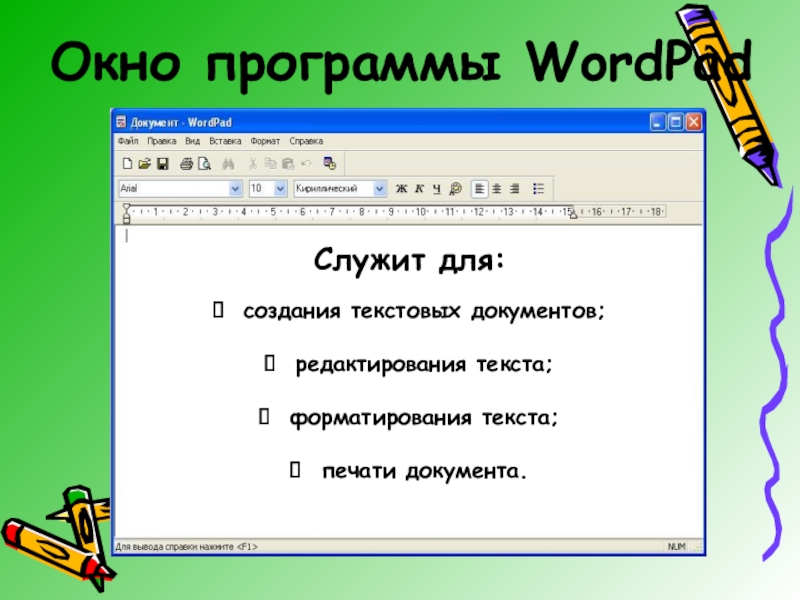Click the Undo arrow icon
Viewport: 800px width, 600px height.
pyautogui.click(x=306, y=164)
